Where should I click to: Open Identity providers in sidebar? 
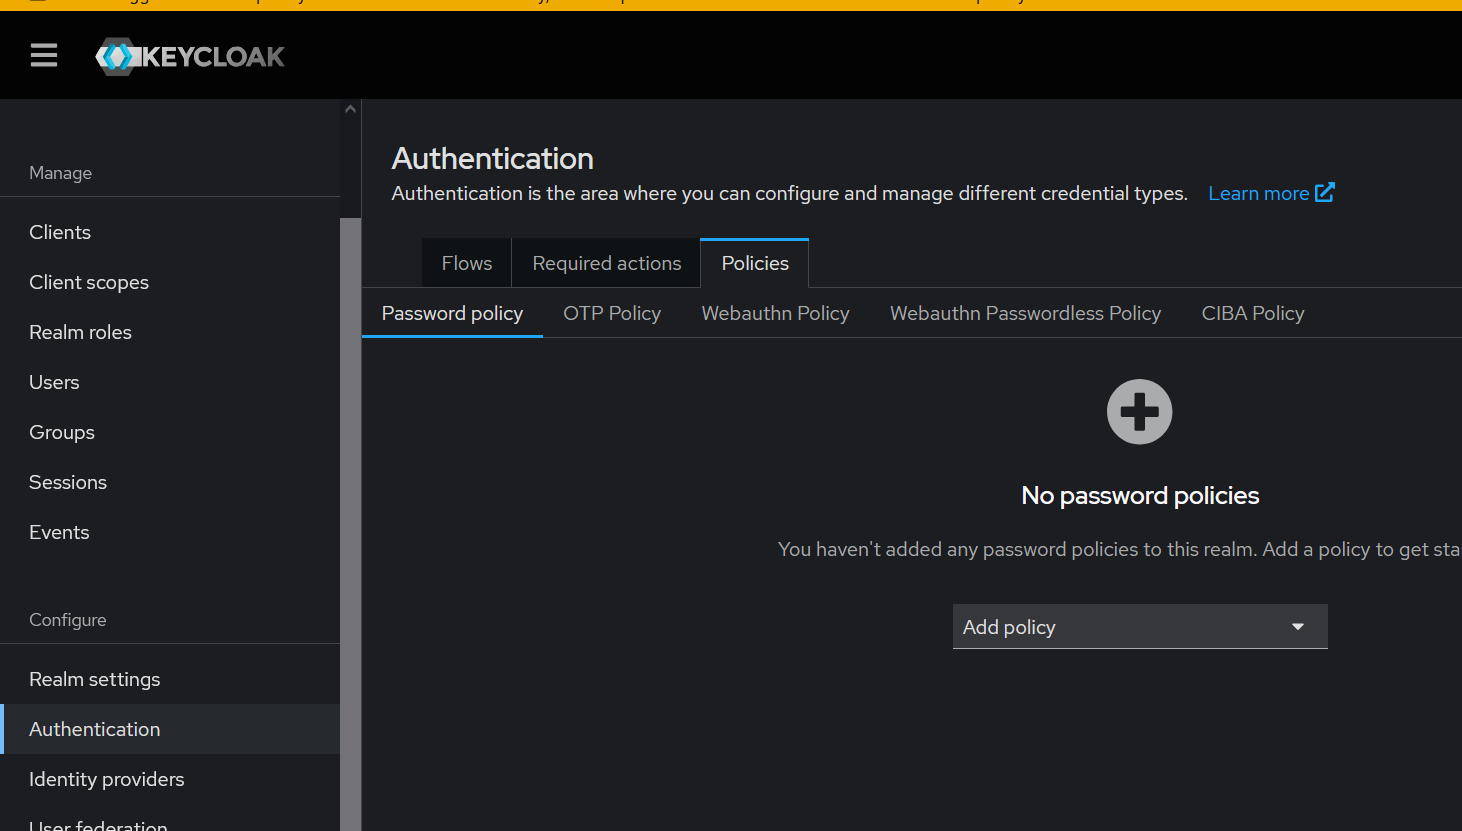(x=170, y=779)
